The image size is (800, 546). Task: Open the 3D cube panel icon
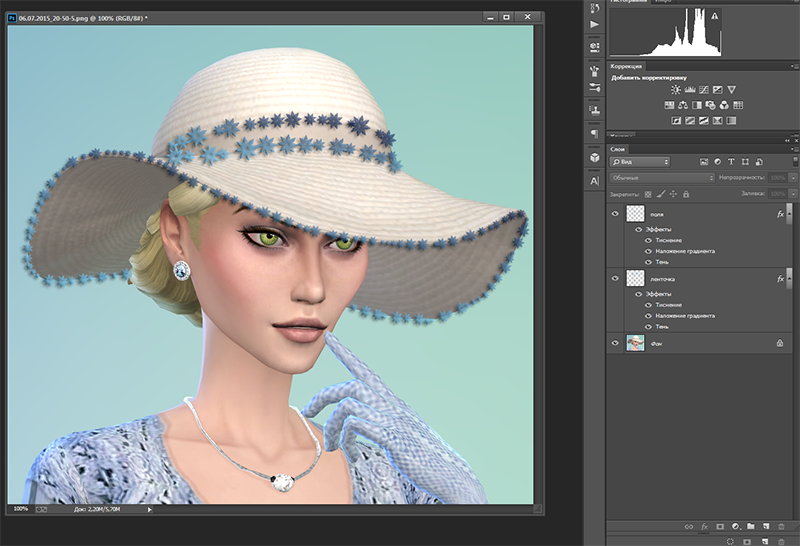tap(594, 157)
